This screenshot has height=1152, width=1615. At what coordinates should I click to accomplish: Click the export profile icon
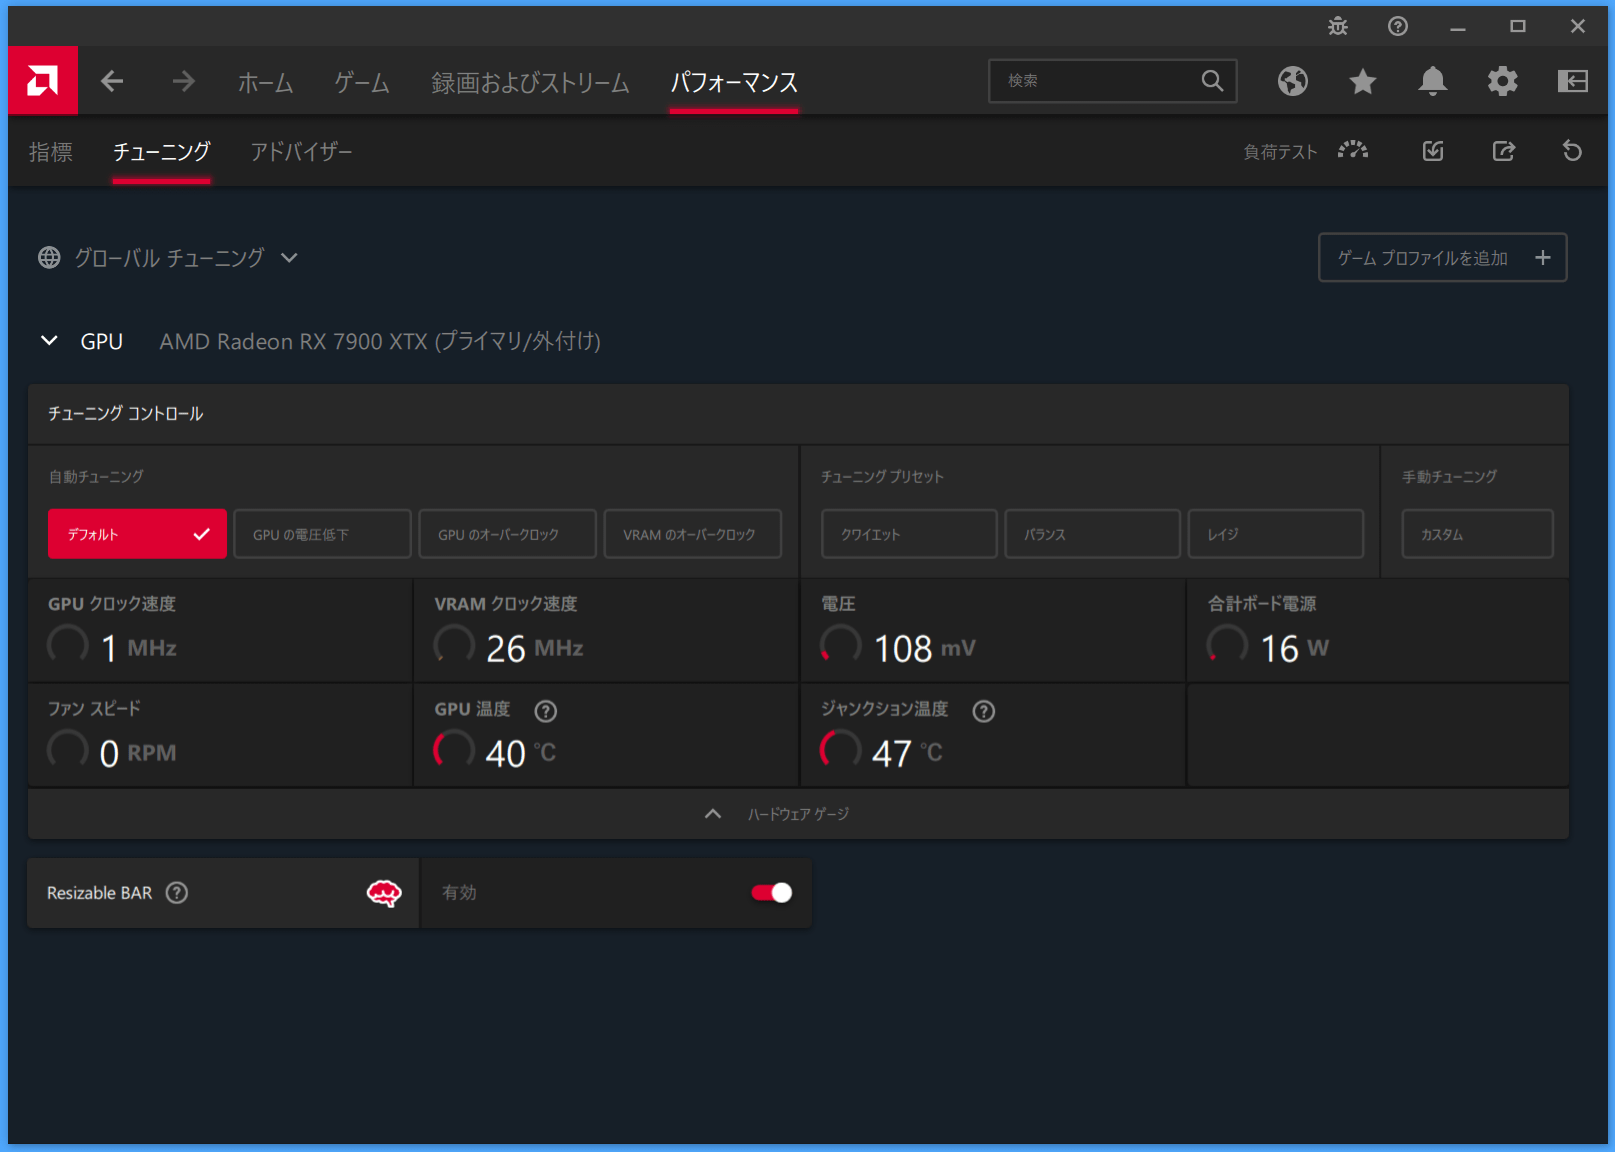1504,151
